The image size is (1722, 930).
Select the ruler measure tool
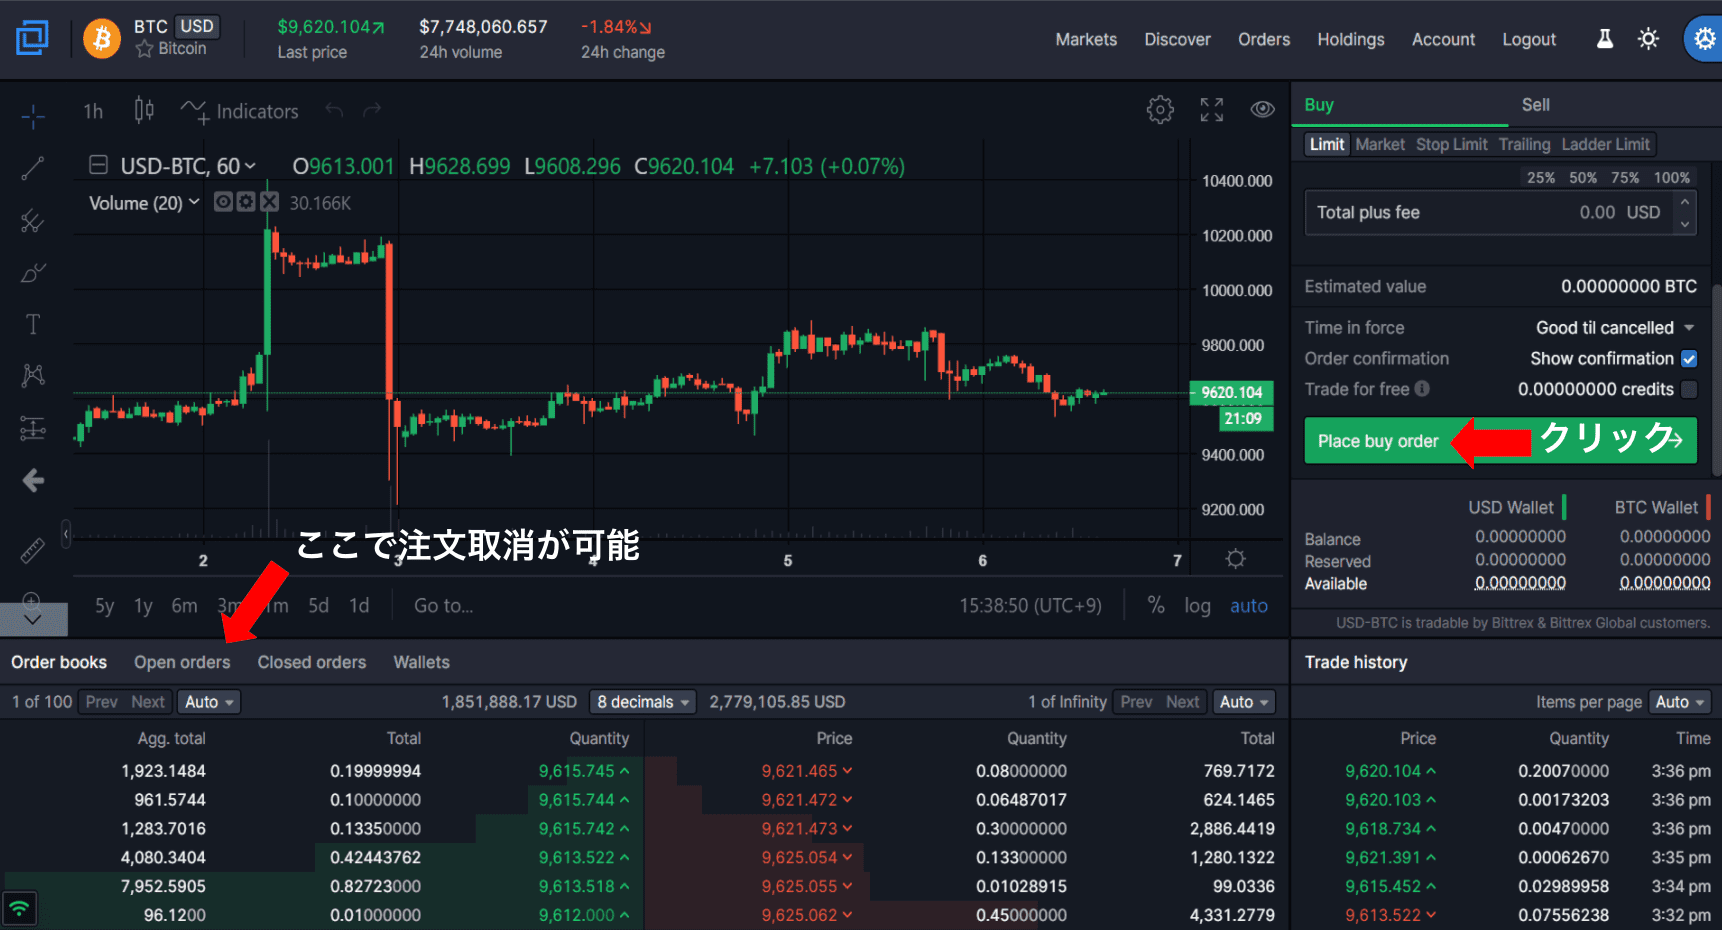click(33, 550)
